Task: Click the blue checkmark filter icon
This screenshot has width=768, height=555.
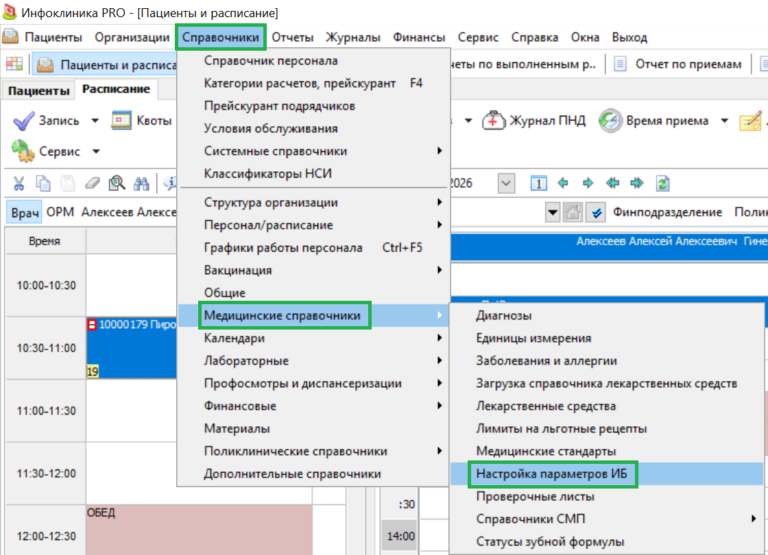Action: [x=596, y=213]
